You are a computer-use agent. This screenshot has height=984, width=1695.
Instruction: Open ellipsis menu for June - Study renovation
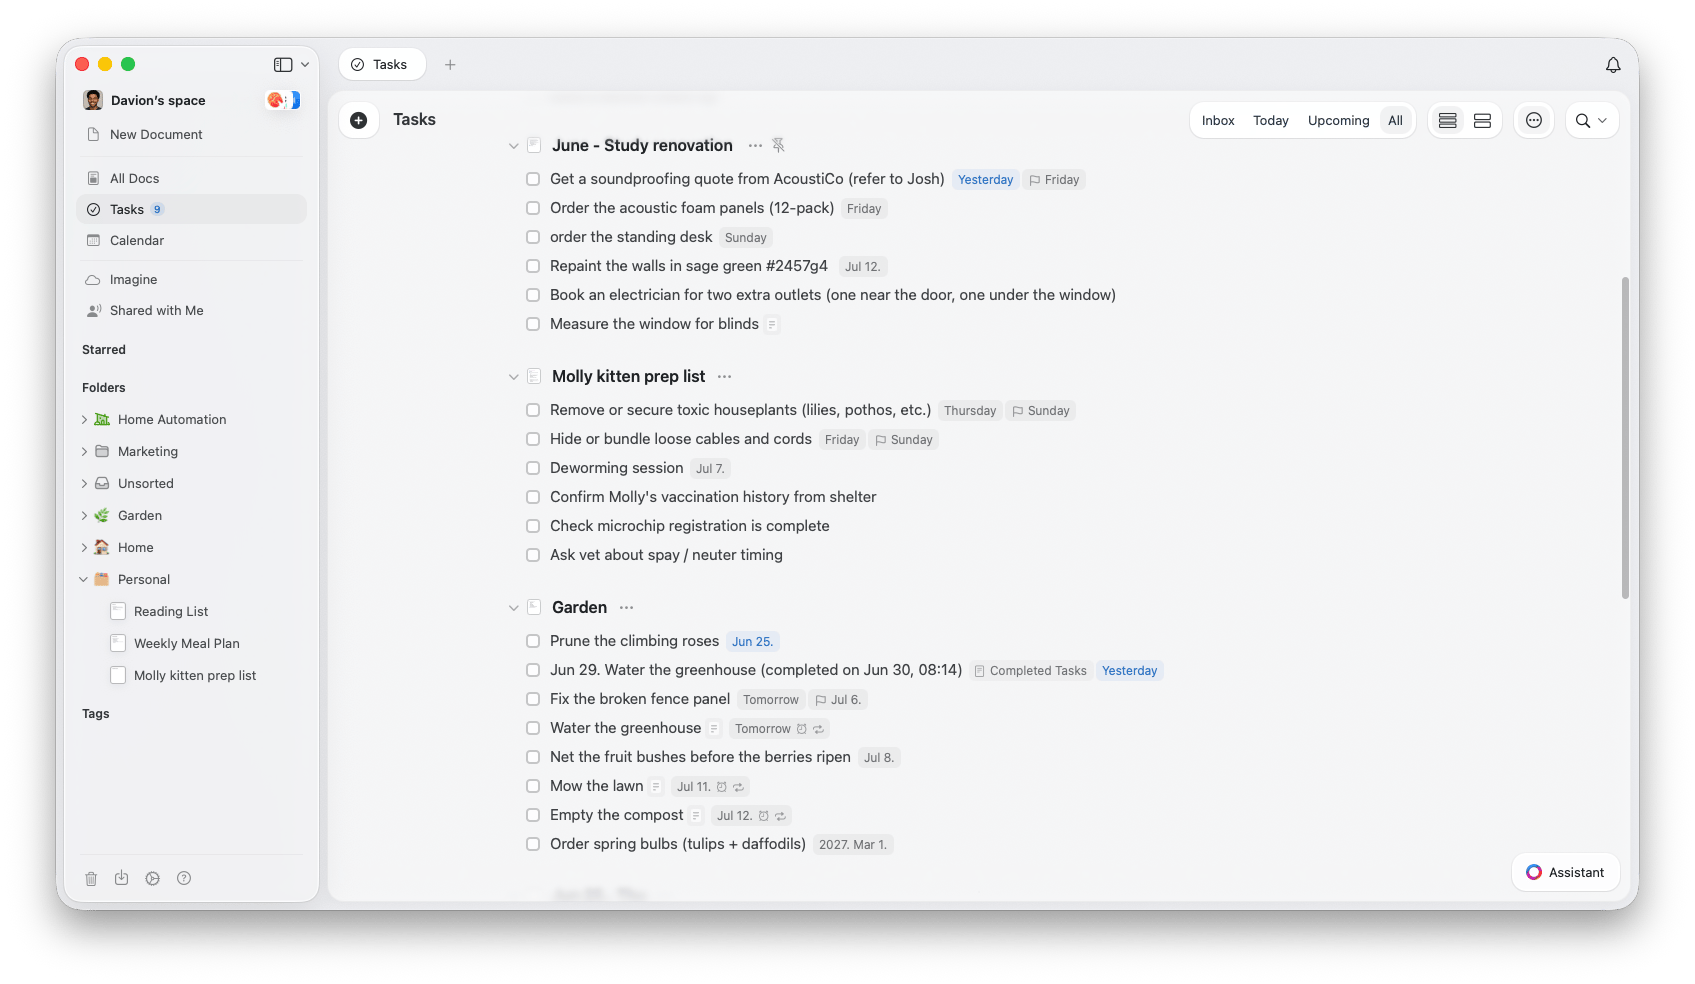click(x=755, y=146)
